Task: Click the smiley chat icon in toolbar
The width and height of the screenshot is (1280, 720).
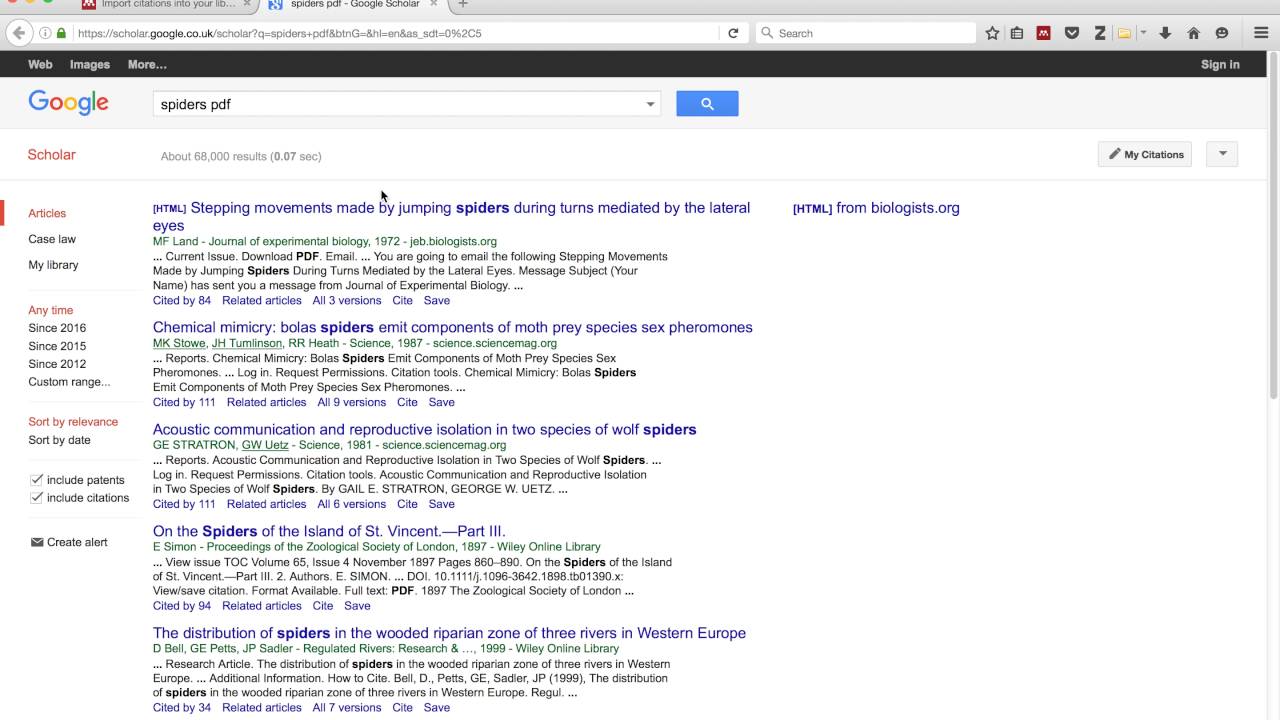Action: pyautogui.click(x=1221, y=33)
